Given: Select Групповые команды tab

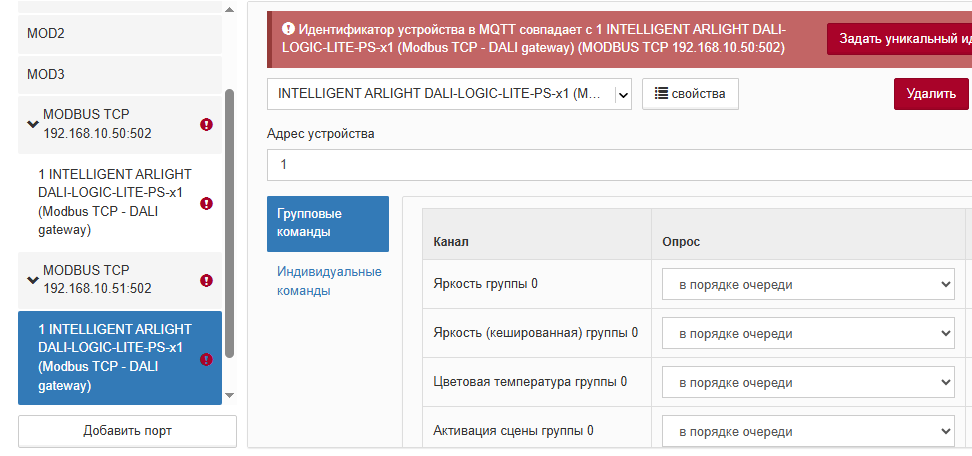Looking at the screenshot, I should tap(327, 224).
